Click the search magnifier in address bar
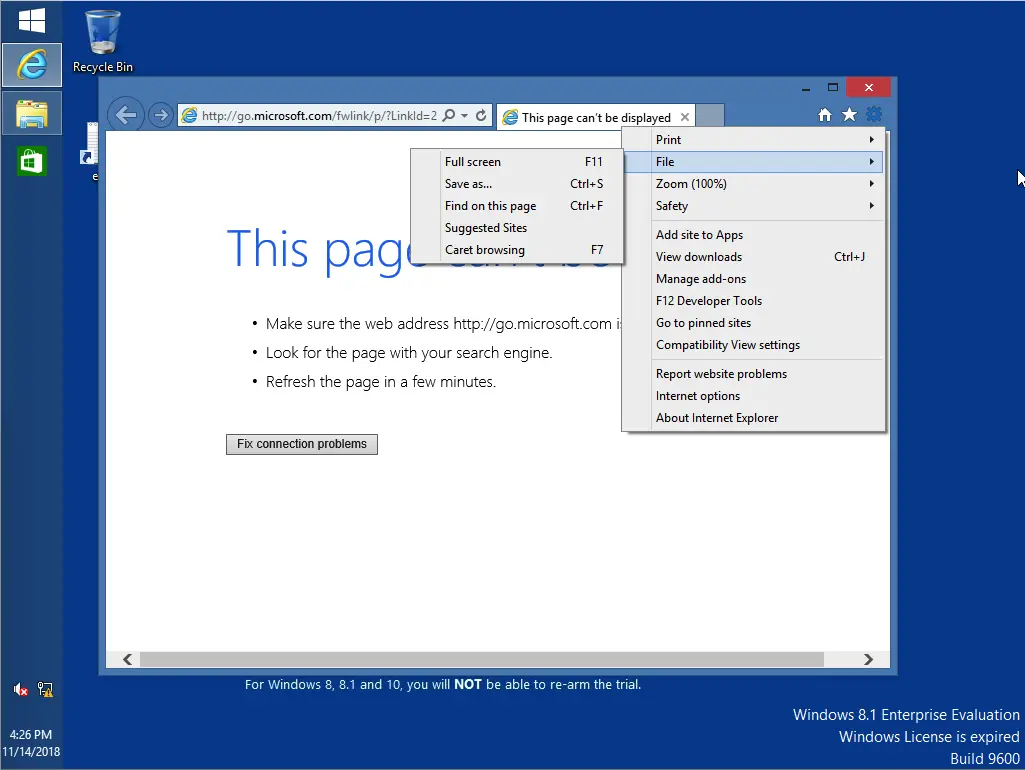 (x=448, y=116)
